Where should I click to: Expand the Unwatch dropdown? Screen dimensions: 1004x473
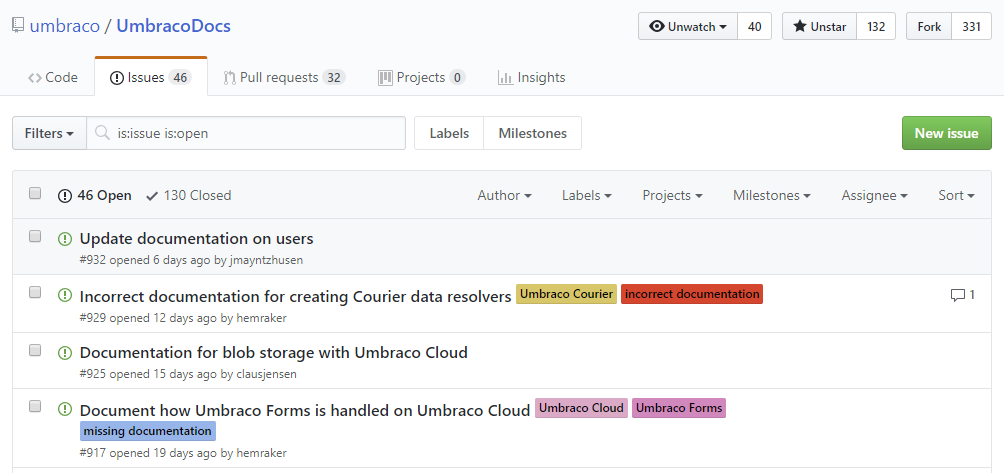(x=688, y=26)
